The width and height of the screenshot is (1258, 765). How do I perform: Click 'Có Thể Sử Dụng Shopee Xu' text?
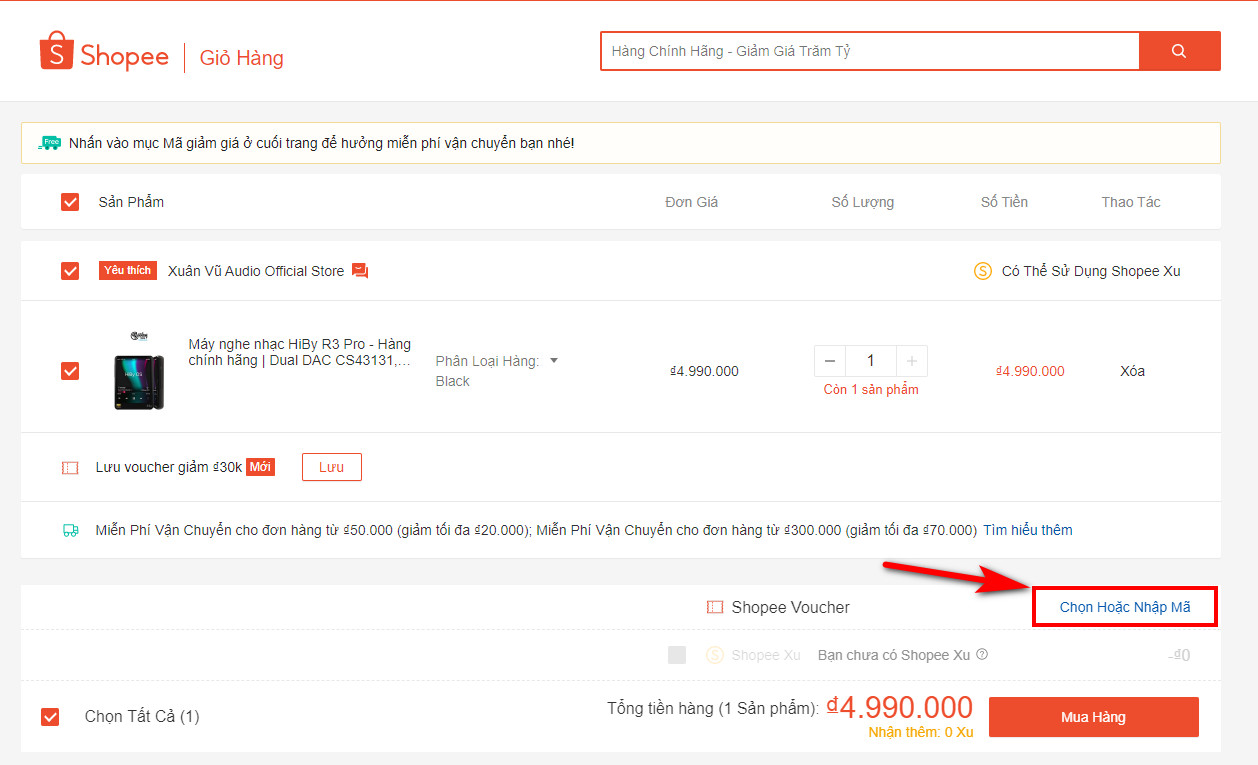pyautogui.click(x=1091, y=271)
